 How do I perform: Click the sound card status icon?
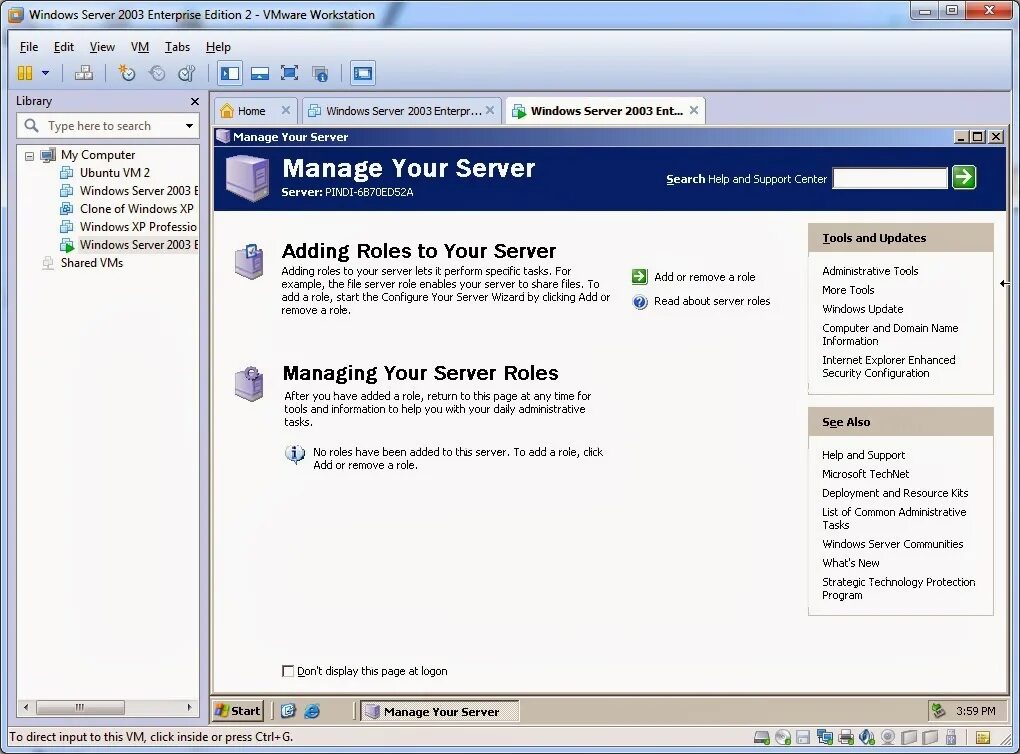click(x=866, y=737)
